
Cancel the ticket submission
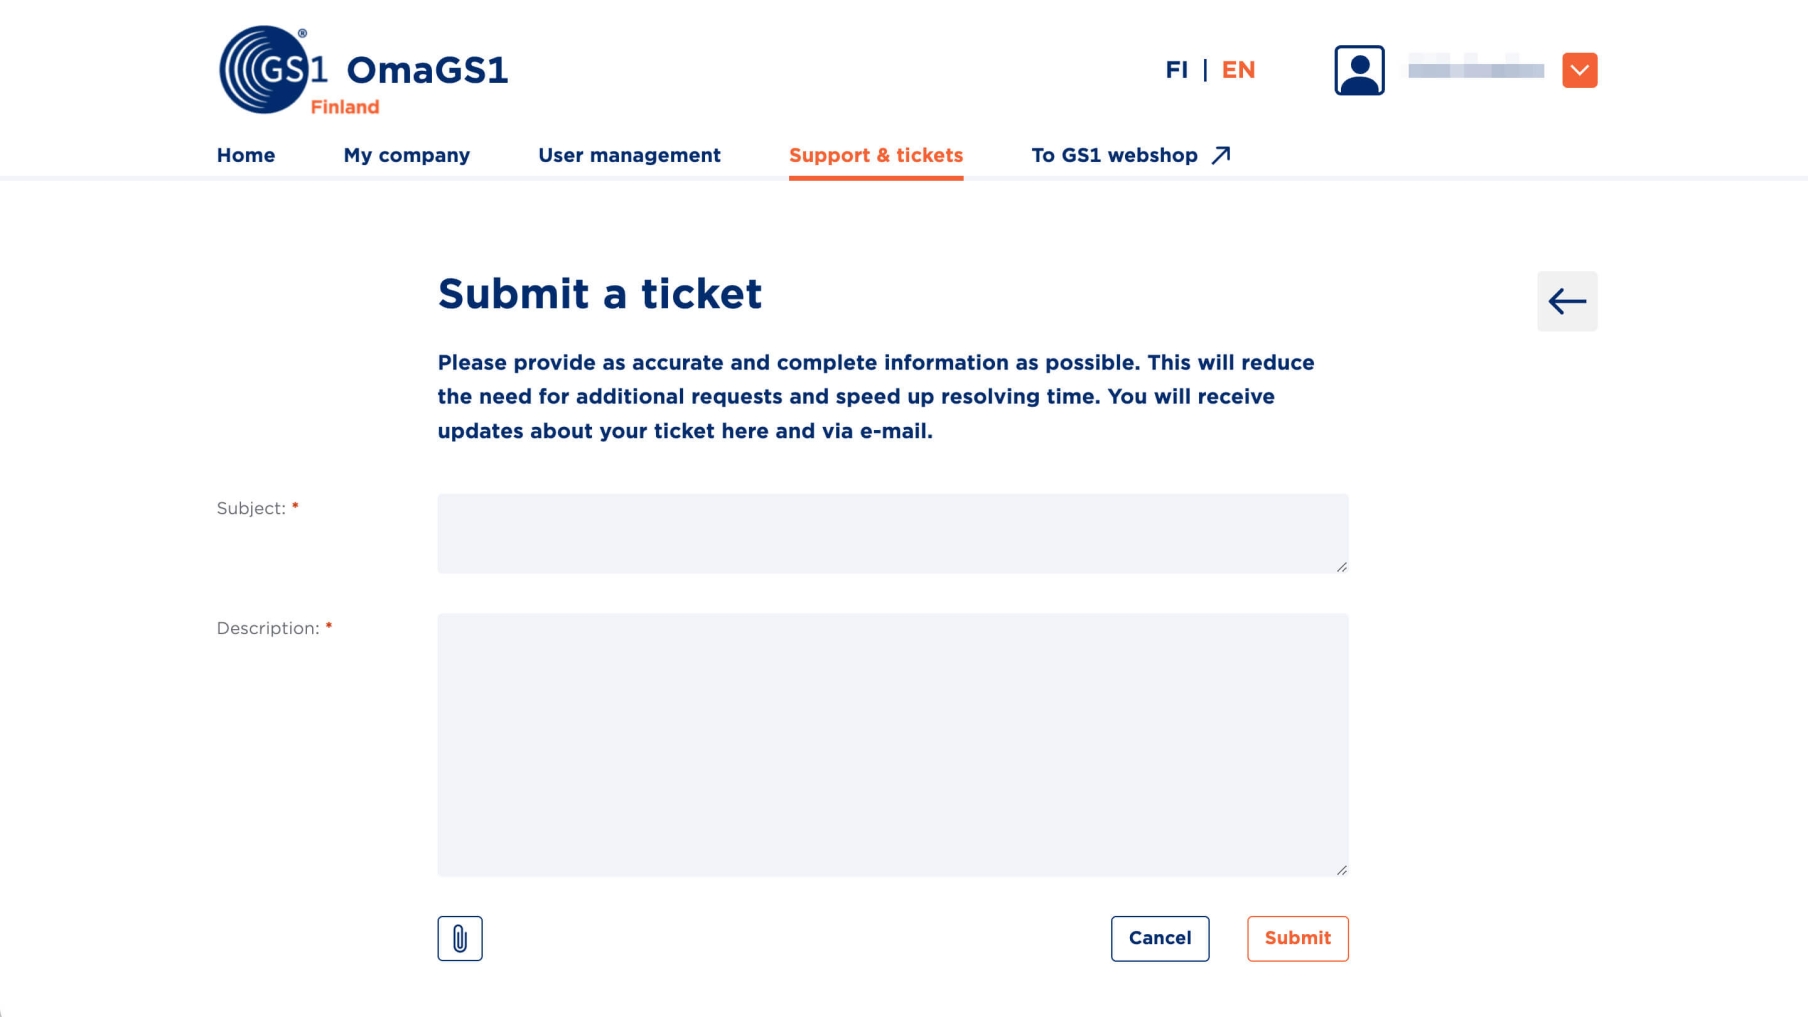coord(1159,938)
